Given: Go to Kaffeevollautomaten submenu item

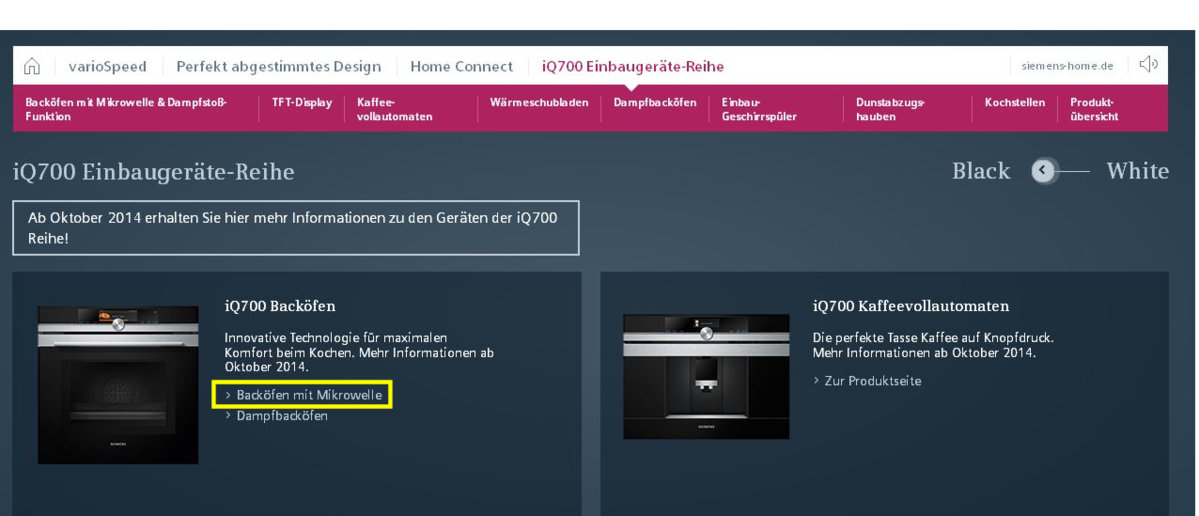Looking at the screenshot, I should tap(394, 109).
